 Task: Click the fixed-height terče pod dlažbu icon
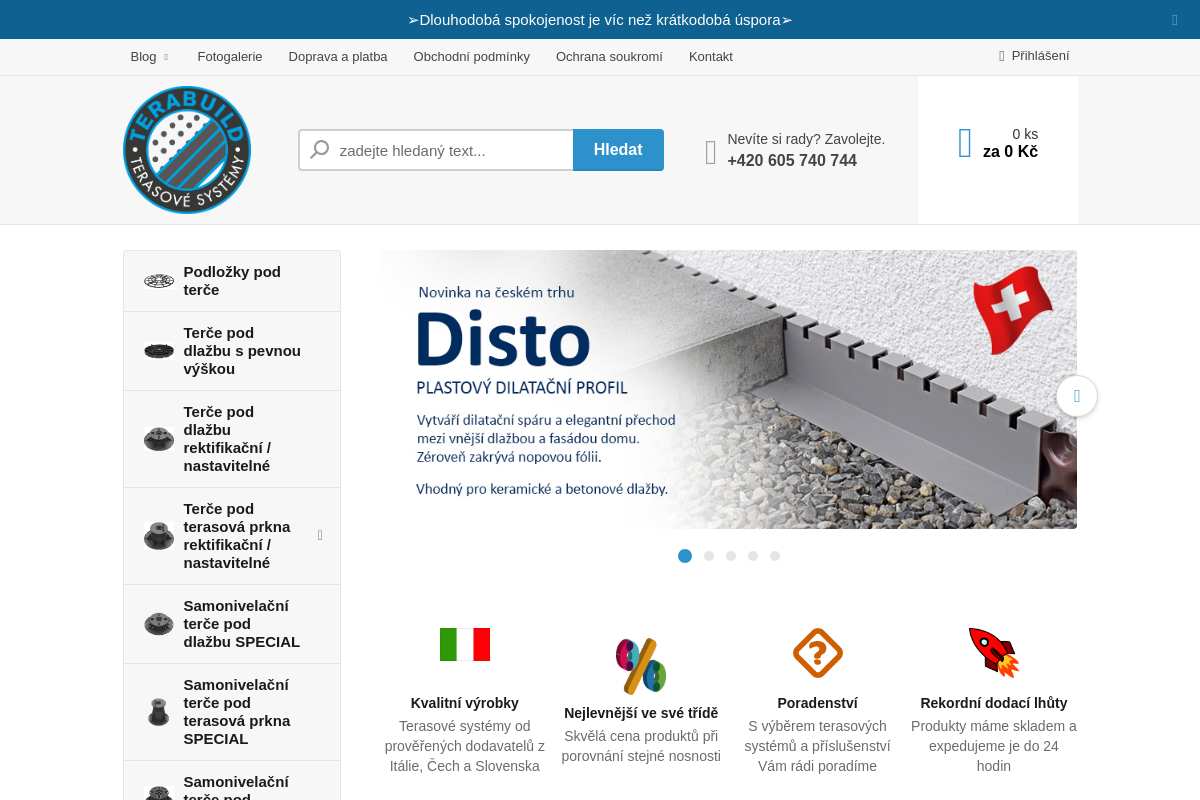[x=159, y=351]
